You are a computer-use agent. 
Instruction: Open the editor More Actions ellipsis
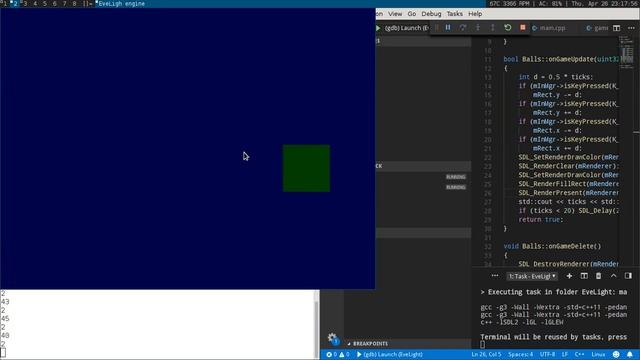[631, 28]
